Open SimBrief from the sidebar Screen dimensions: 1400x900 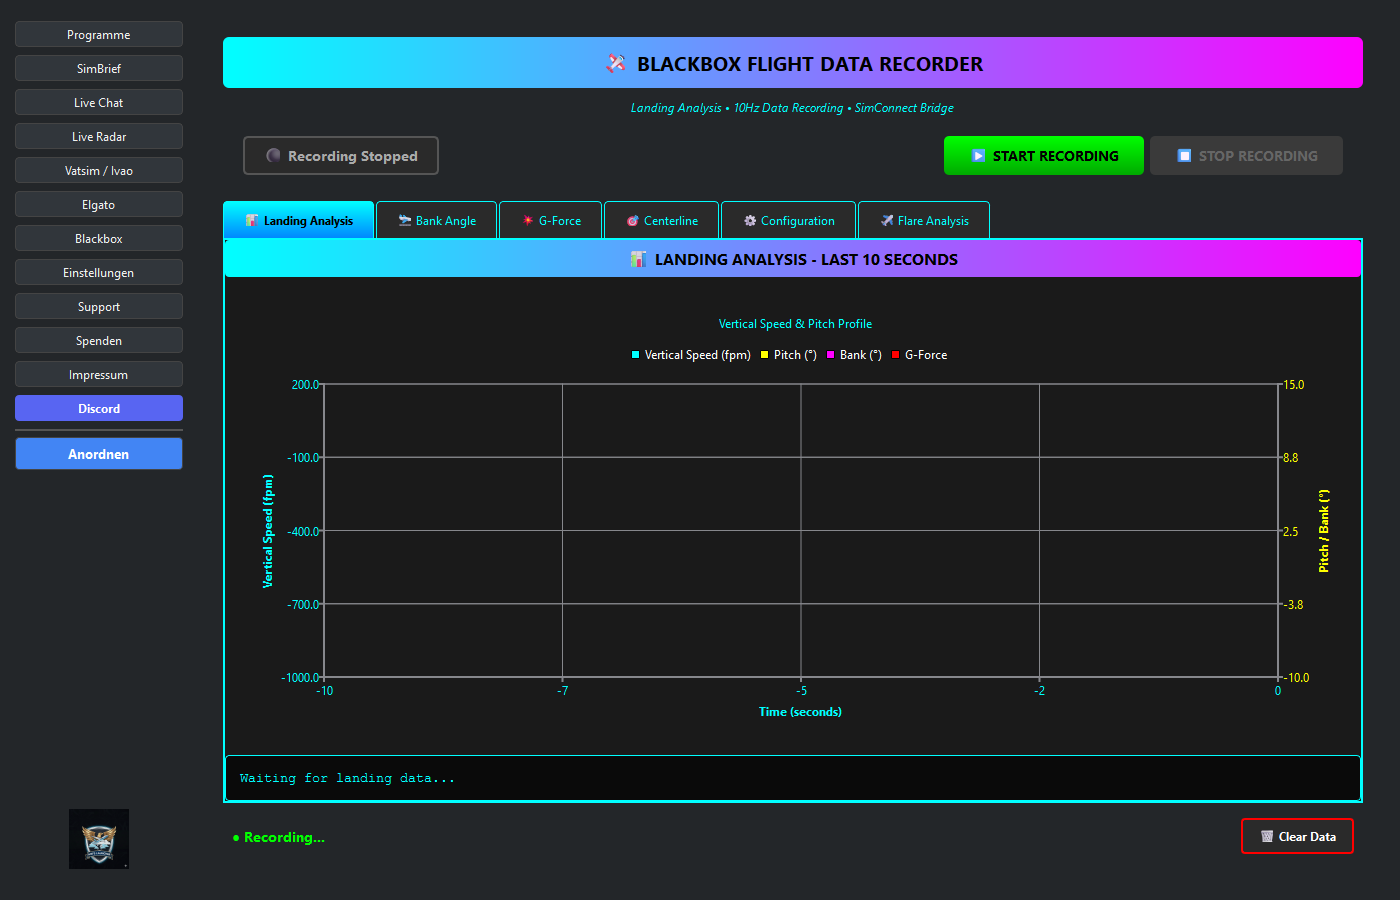(x=99, y=69)
